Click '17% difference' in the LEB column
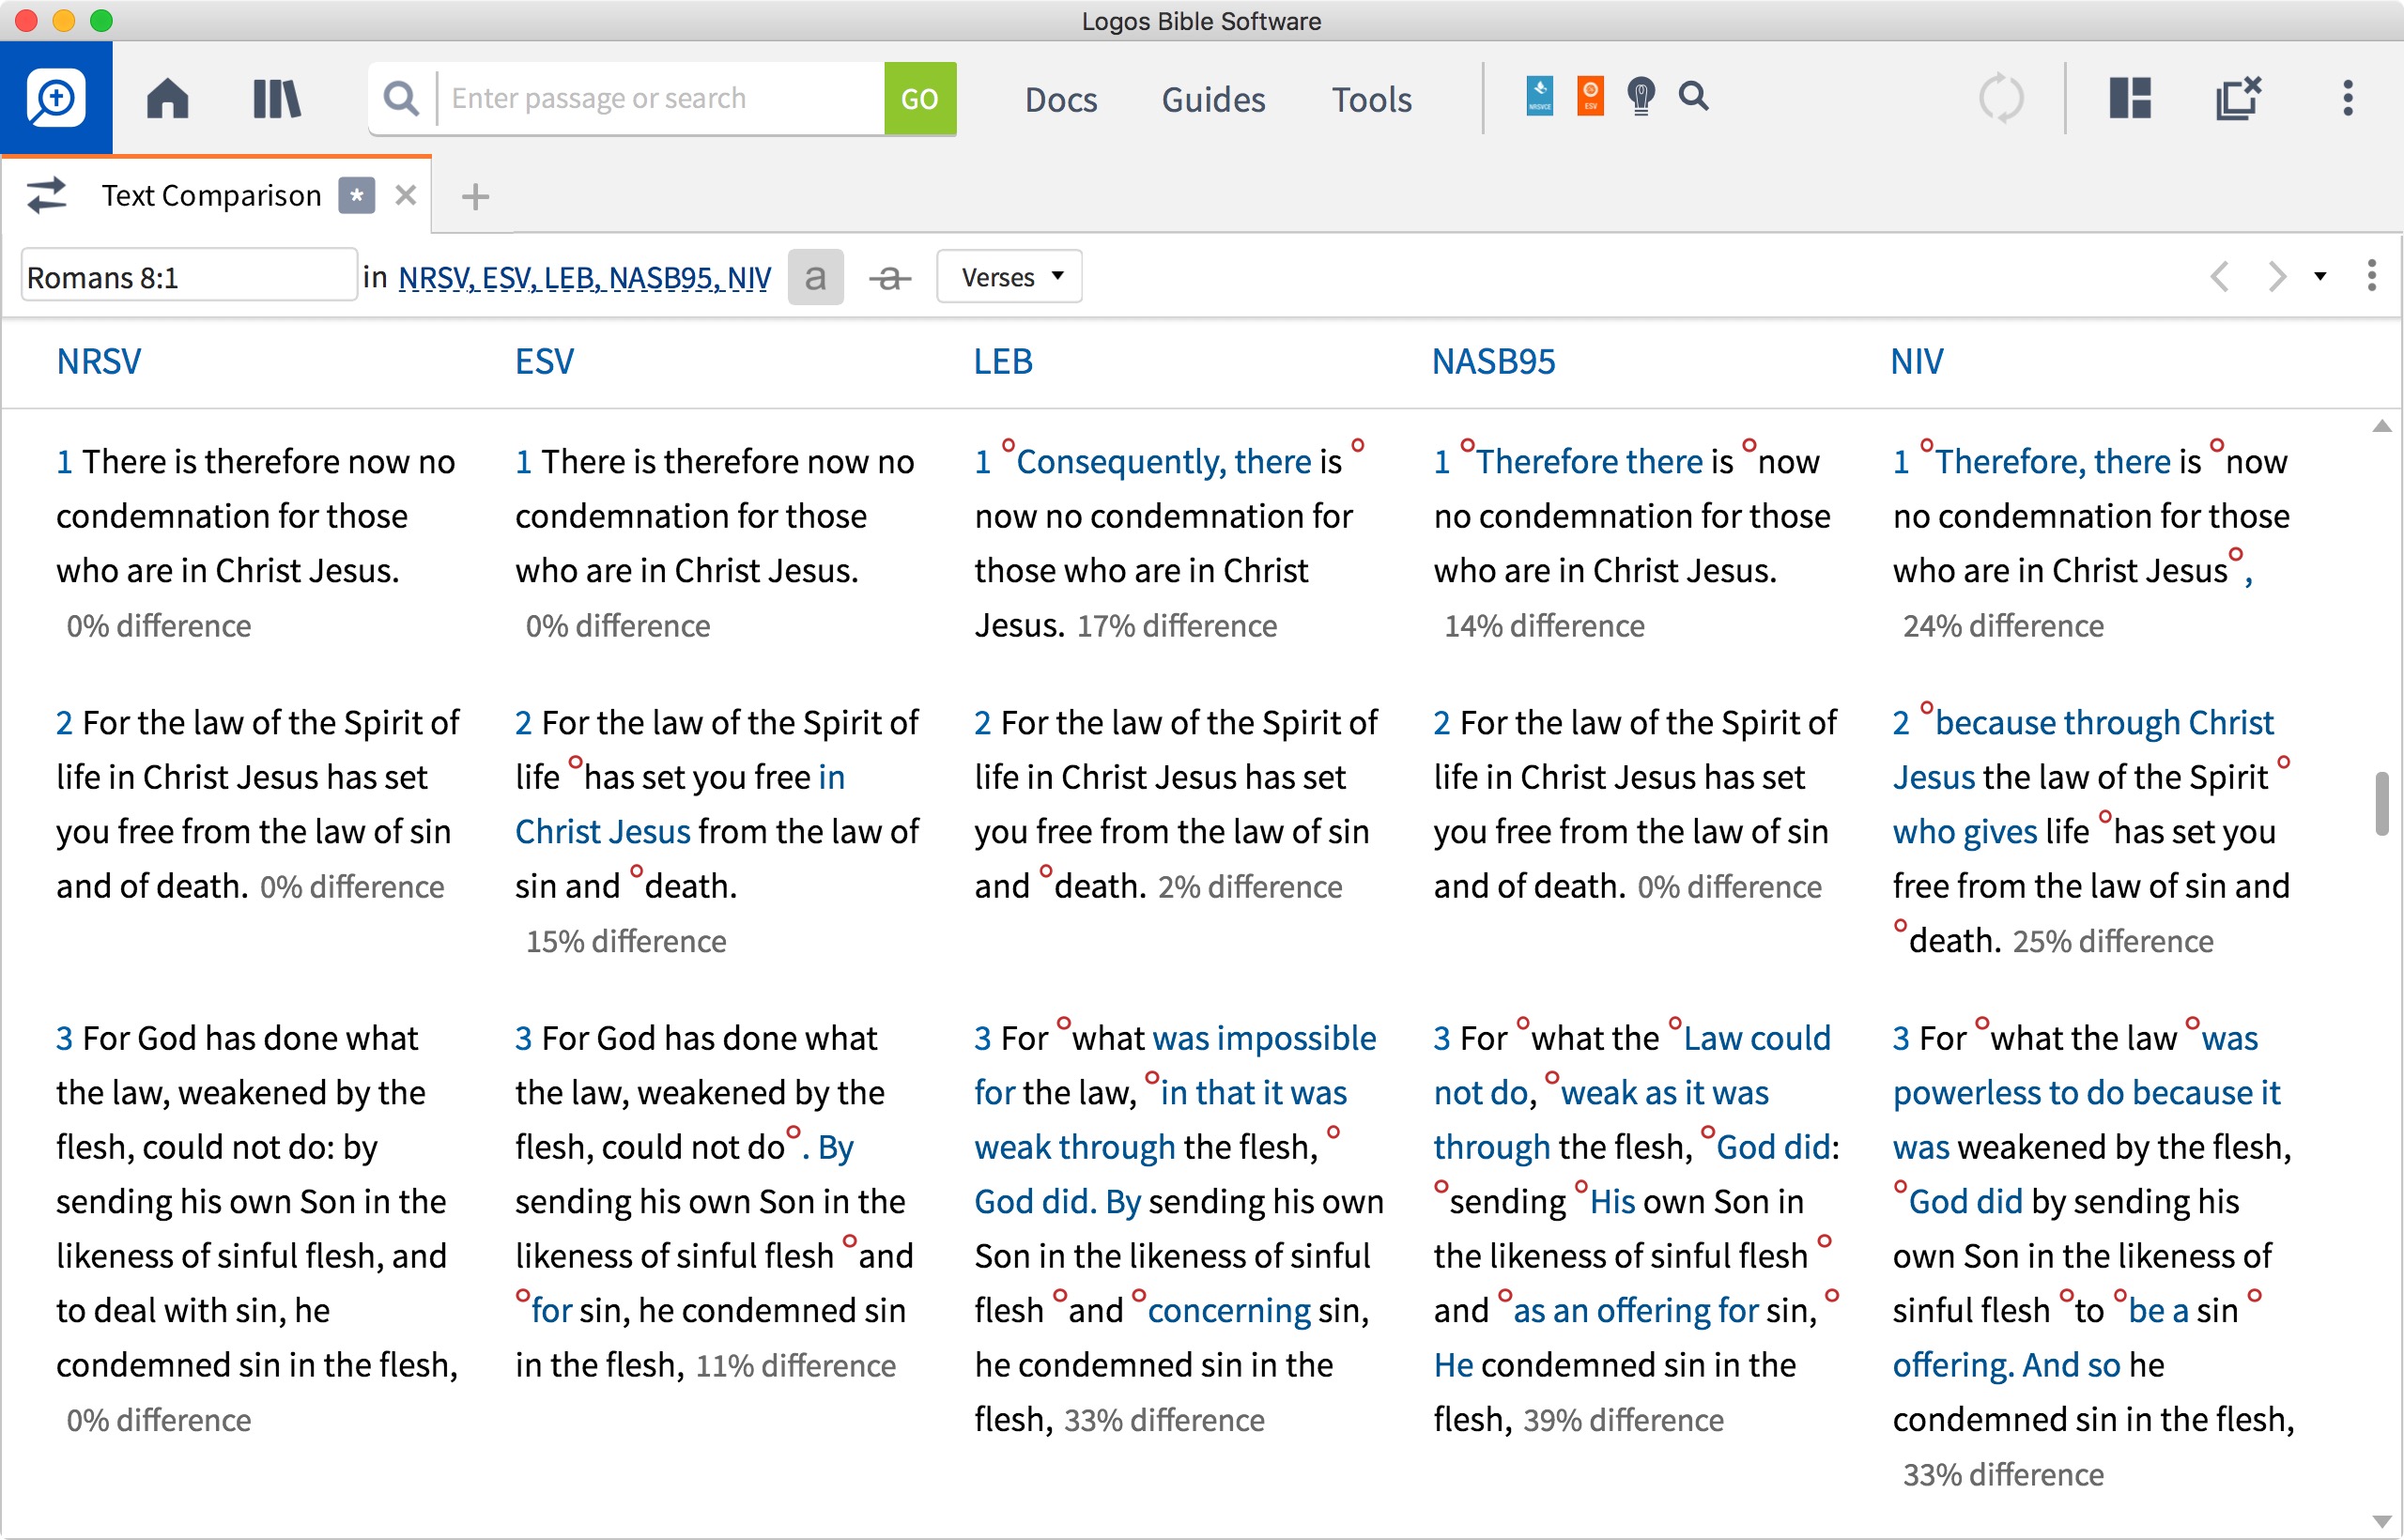The width and height of the screenshot is (2404, 1540). tap(1176, 626)
